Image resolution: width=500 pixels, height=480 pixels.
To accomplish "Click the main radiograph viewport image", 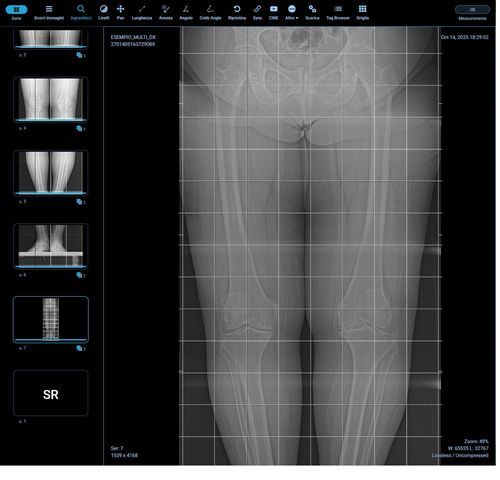I will tap(310, 246).
